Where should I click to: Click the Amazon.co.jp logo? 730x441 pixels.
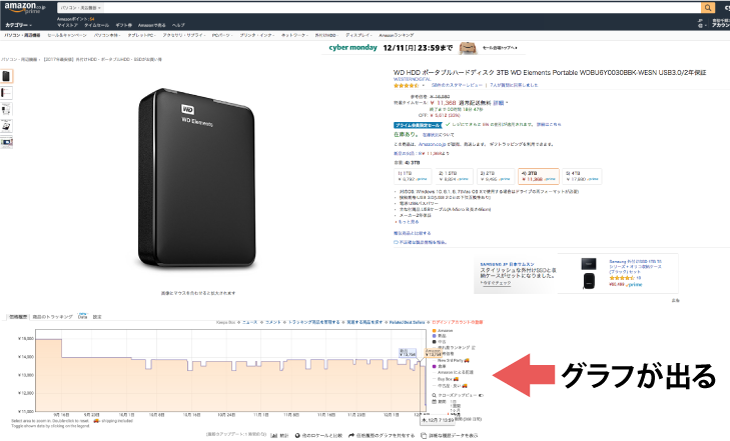(25, 8)
